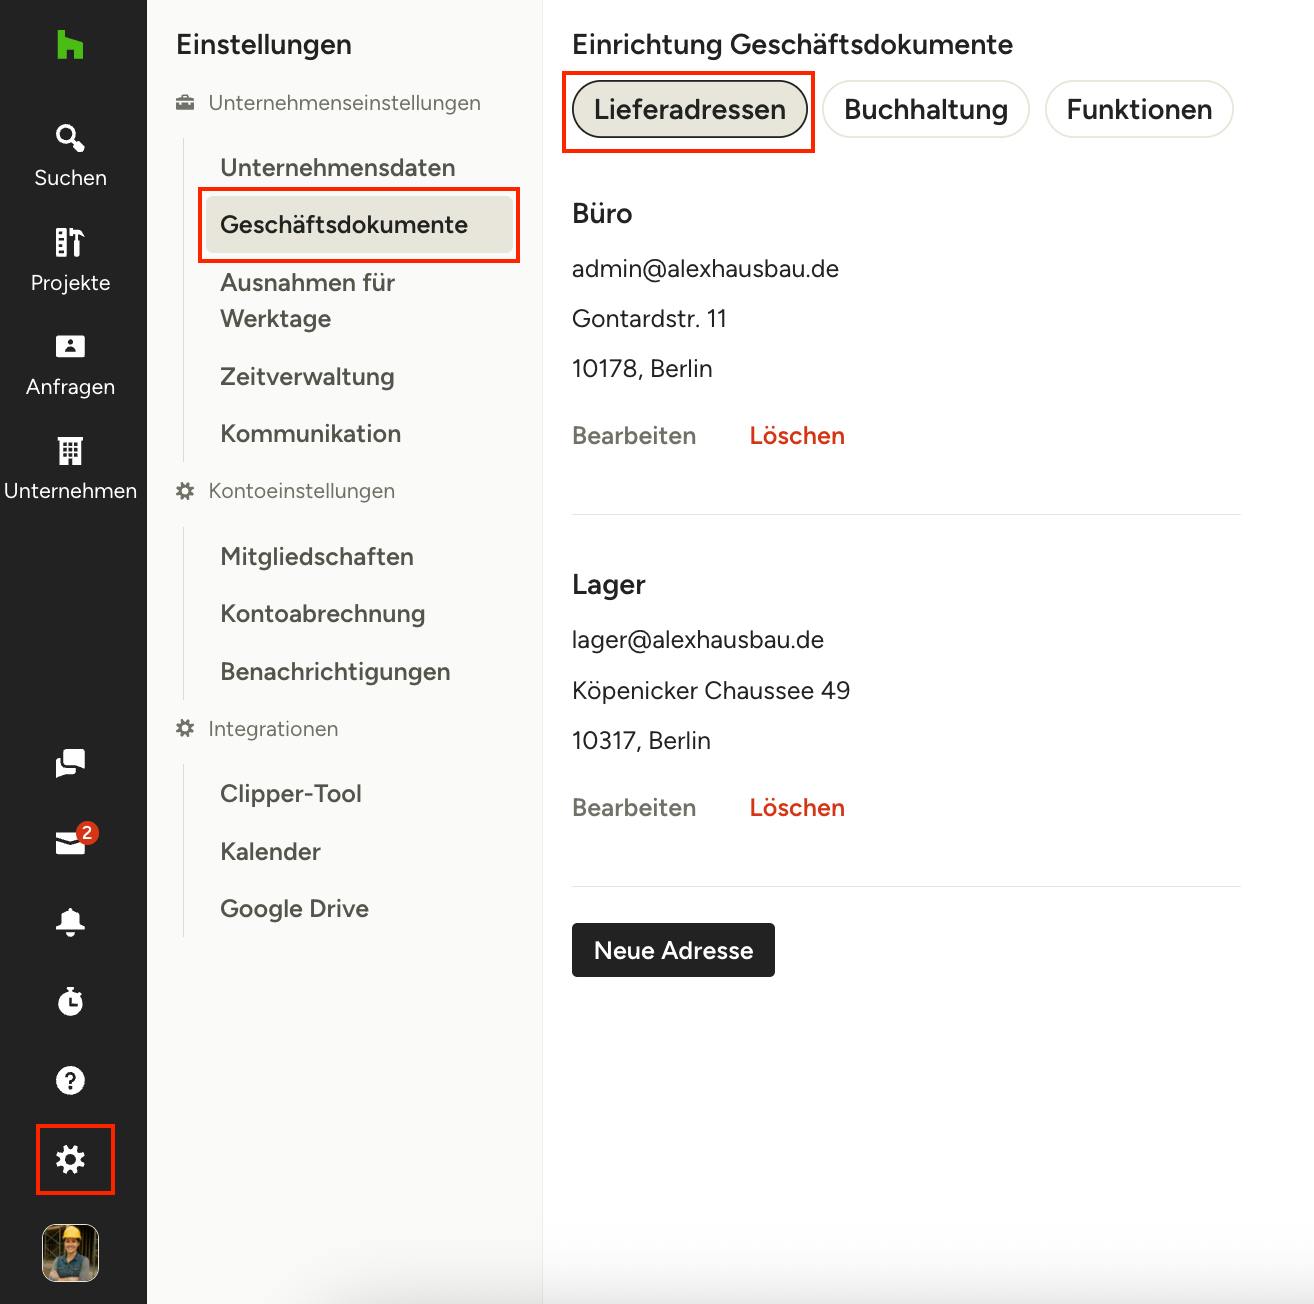Screen dimensions: 1314x1304
Task: Click the Lager address heading
Action: [608, 585]
